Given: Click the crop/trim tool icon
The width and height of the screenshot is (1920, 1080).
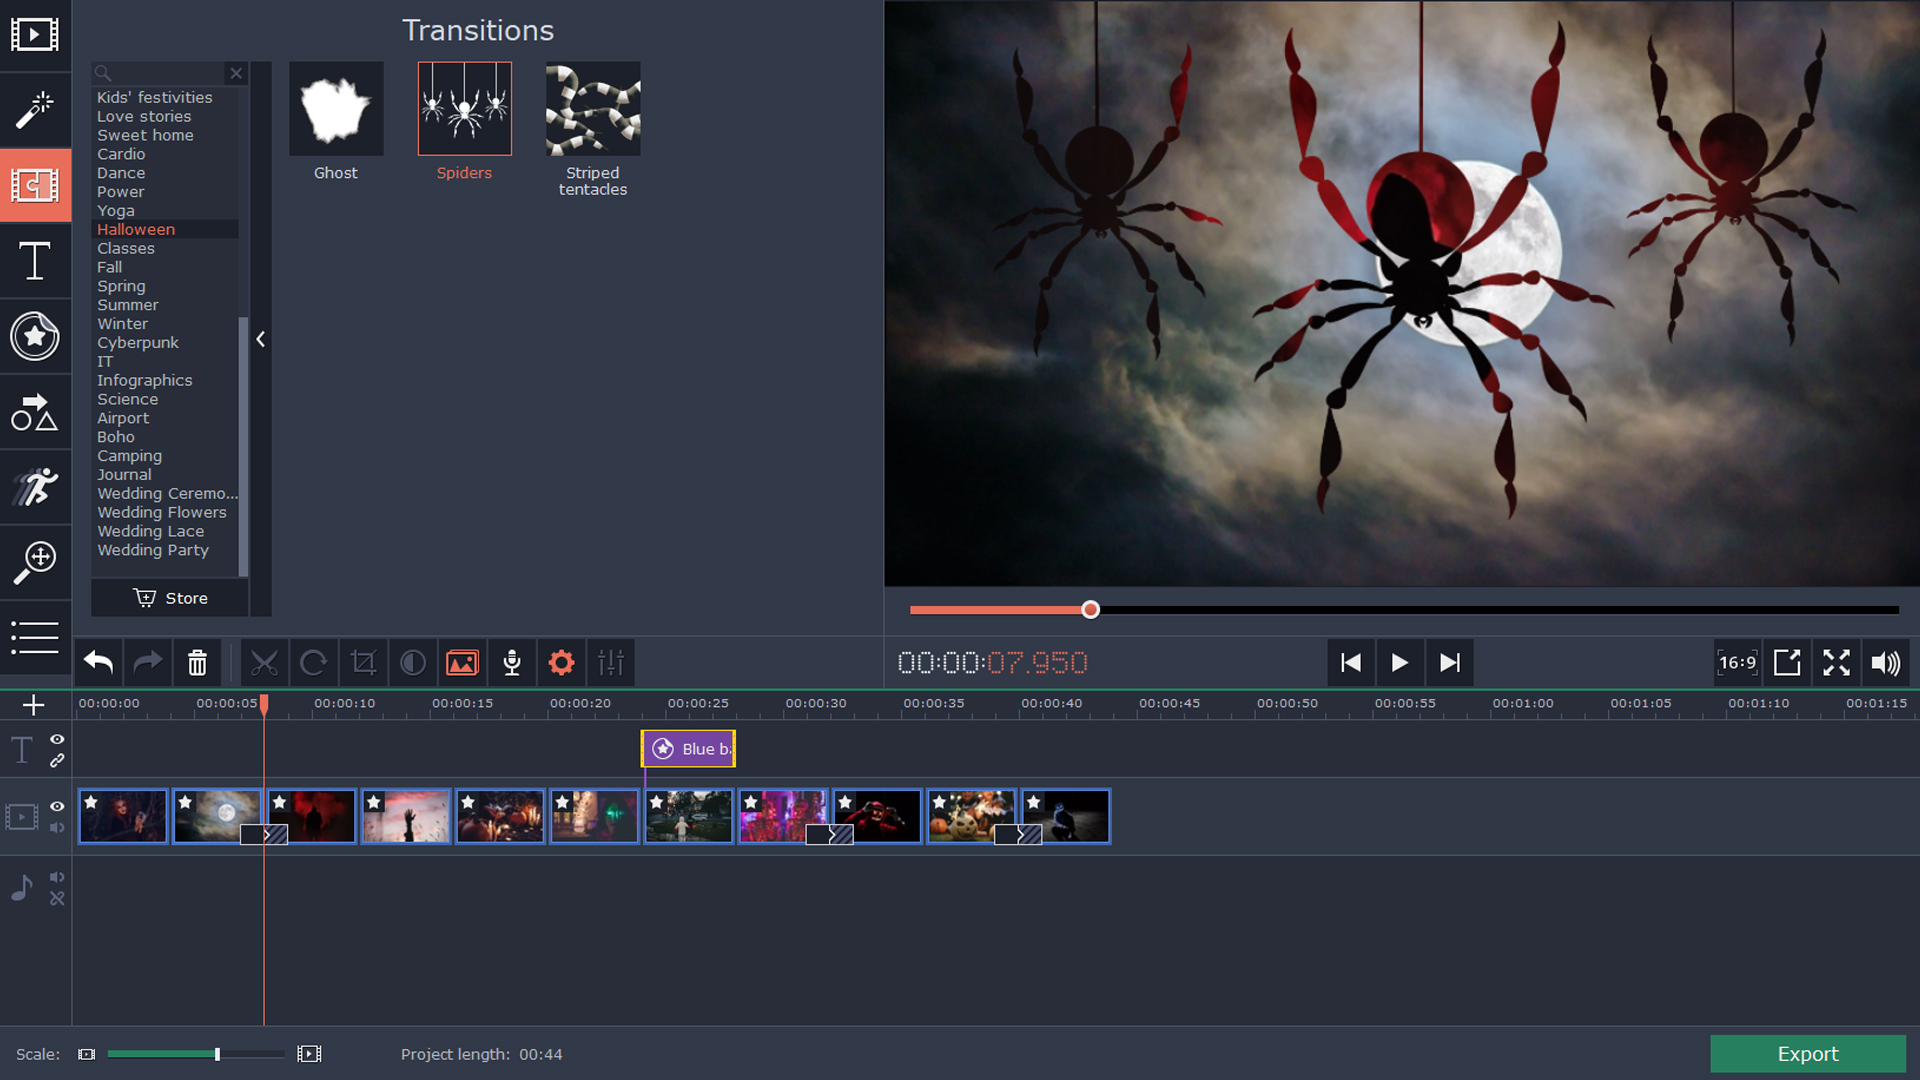Looking at the screenshot, I should pyautogui.click(x=363, y=662).
